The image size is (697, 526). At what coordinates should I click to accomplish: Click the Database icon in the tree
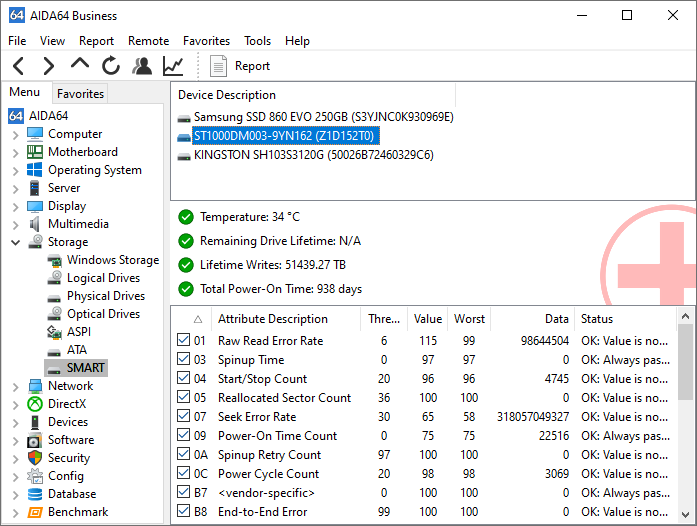[35, 494]
